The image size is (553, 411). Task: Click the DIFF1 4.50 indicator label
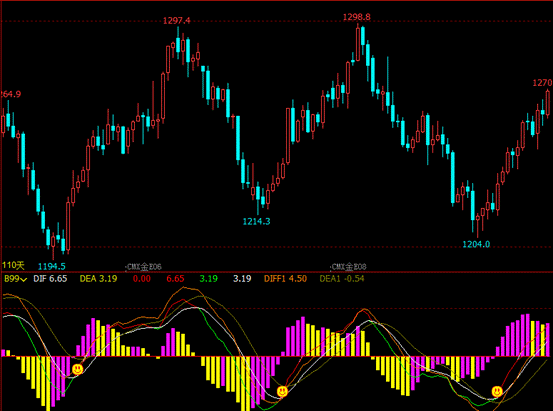click(x=285, y=279)
